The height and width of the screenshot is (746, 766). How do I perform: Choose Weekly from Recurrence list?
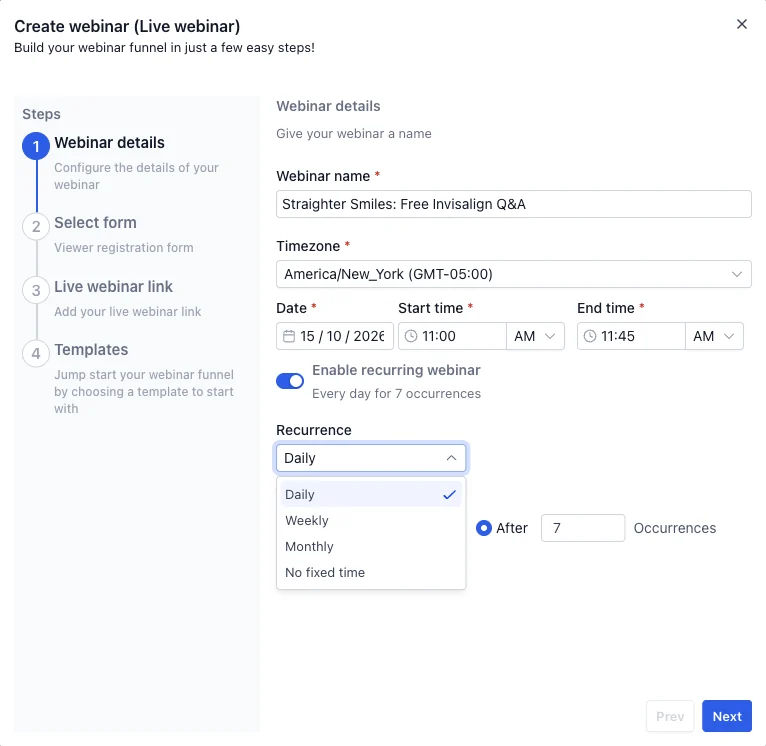click(371, 520)
